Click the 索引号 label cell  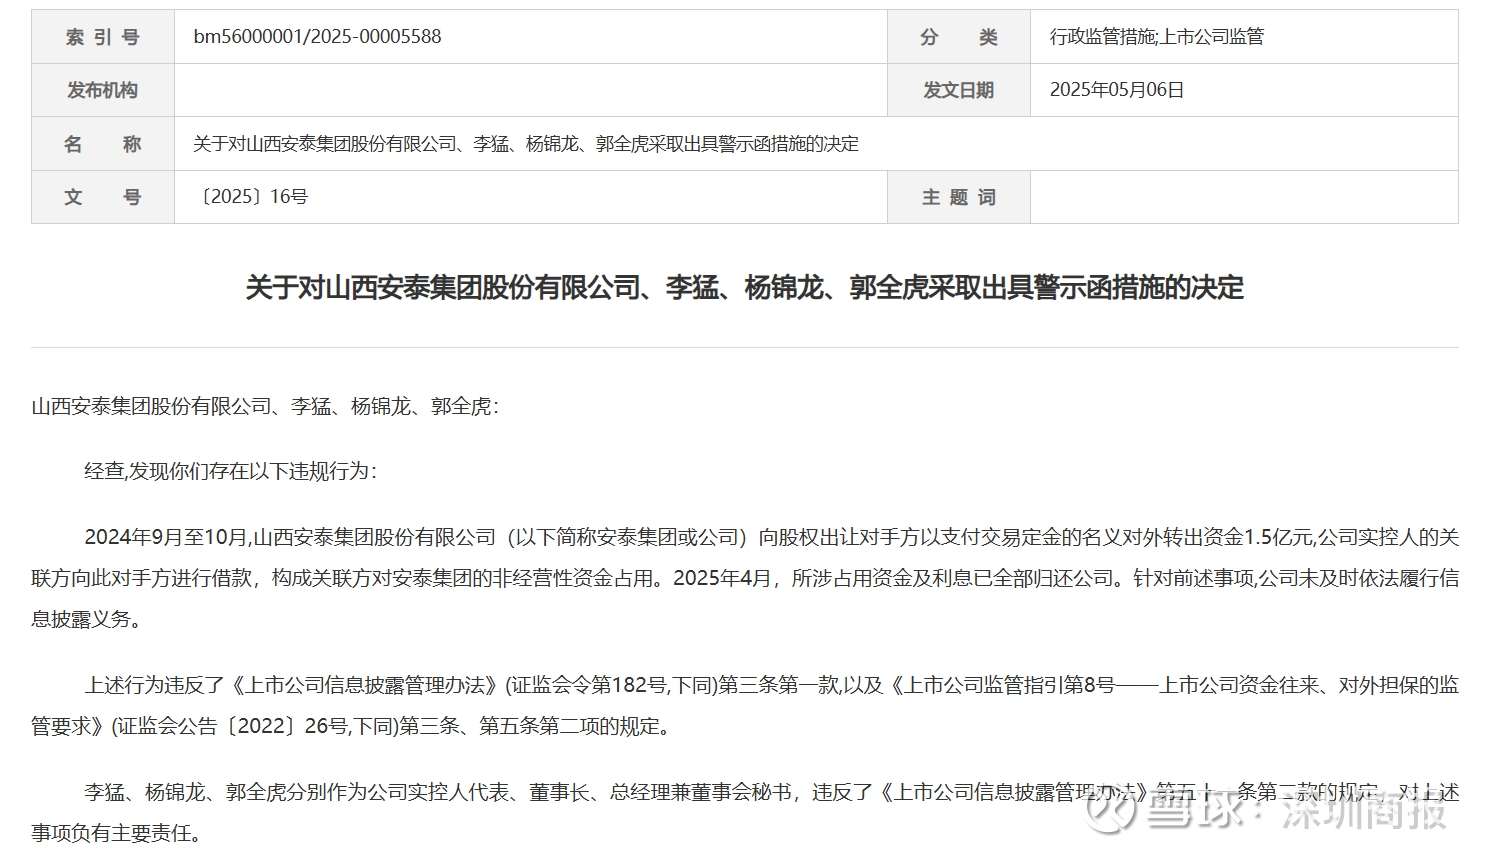(x=103, y=37)
